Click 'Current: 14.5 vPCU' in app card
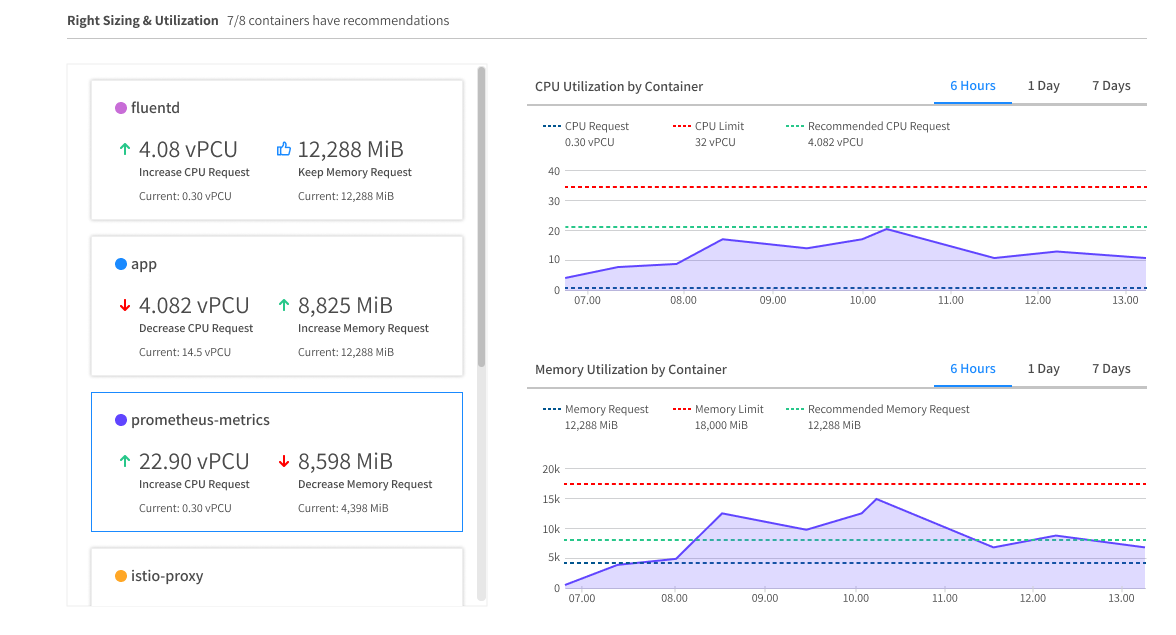 click(184, 352)
